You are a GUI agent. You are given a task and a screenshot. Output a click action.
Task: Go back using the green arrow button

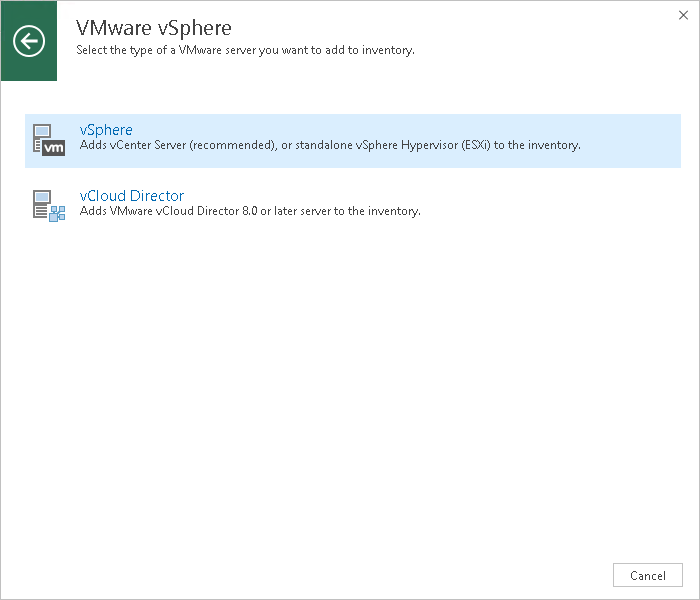coord(29,41)
